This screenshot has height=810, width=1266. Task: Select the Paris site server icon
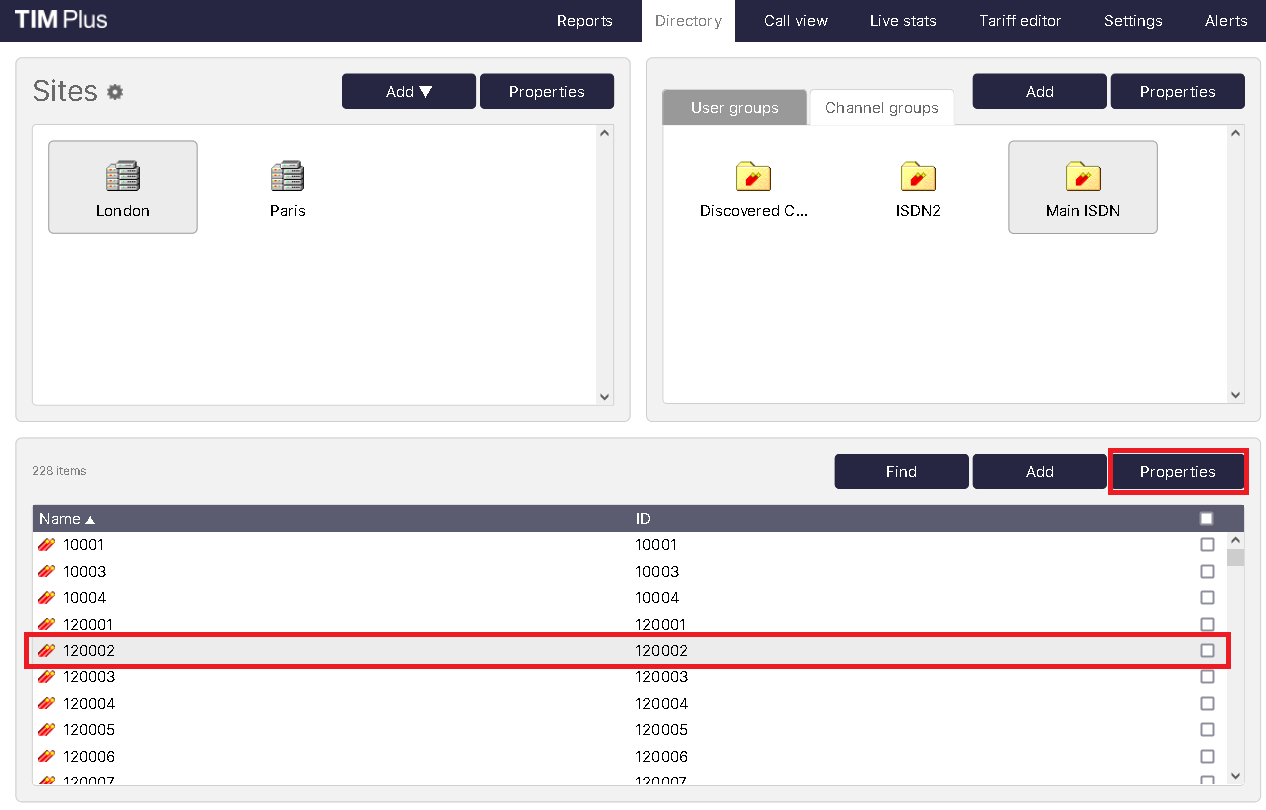pyautogui.click(x=287, y=177)
